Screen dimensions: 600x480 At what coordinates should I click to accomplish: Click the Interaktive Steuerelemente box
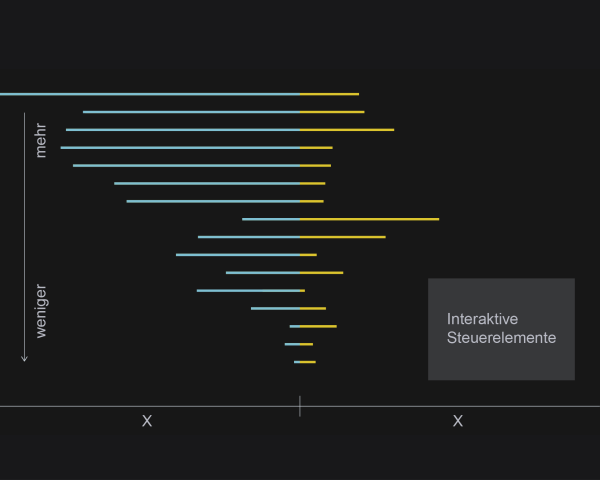point(501,329)
